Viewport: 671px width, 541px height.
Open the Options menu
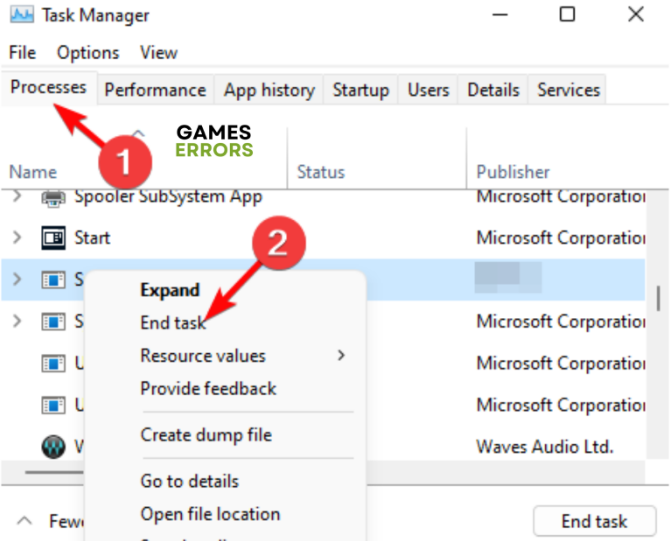tap(88, 52)
